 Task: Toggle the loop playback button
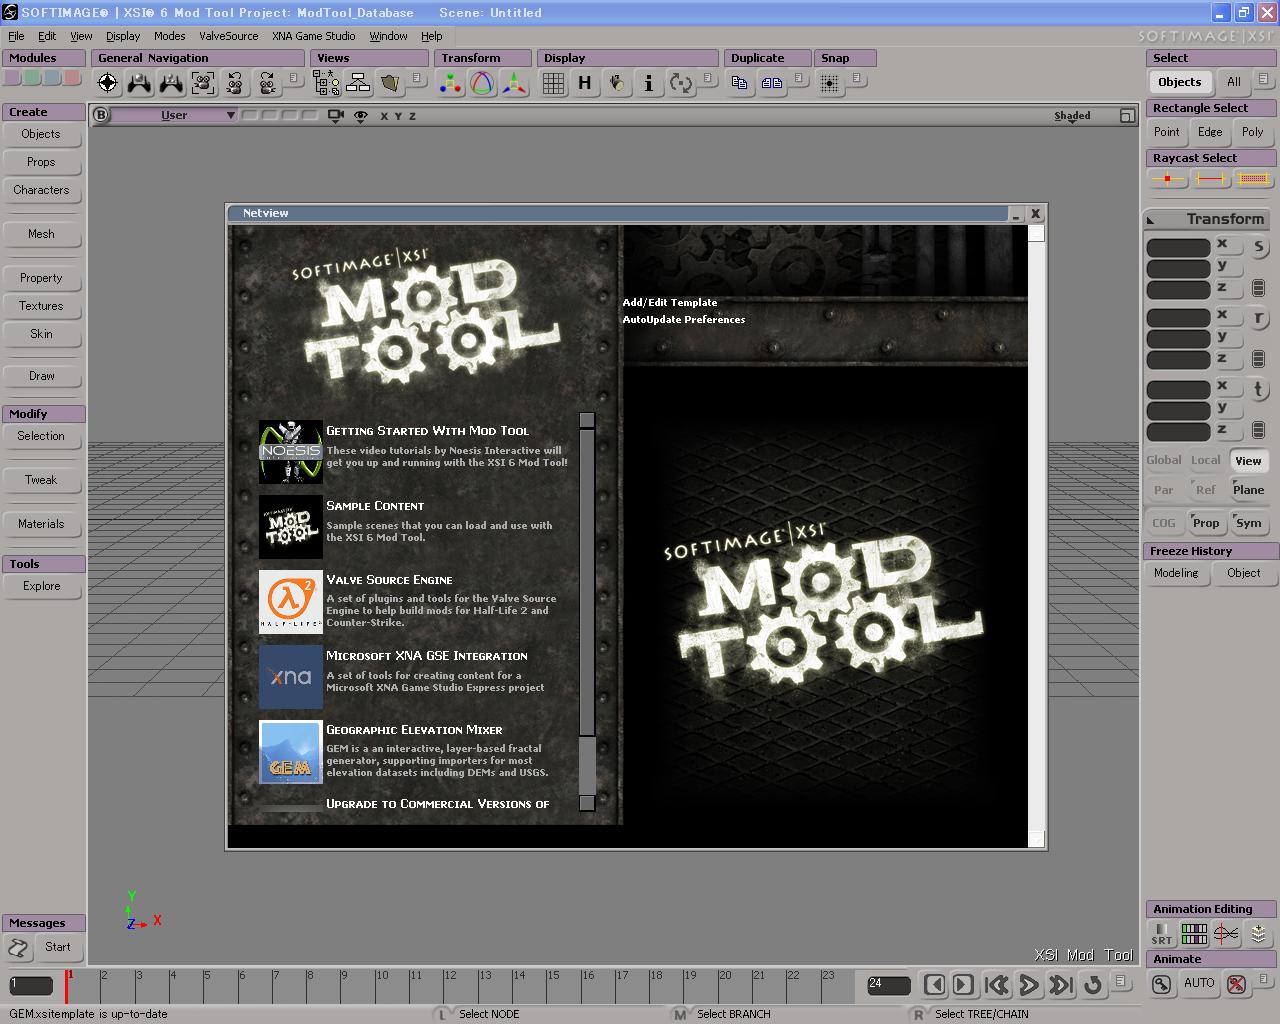1093,985
